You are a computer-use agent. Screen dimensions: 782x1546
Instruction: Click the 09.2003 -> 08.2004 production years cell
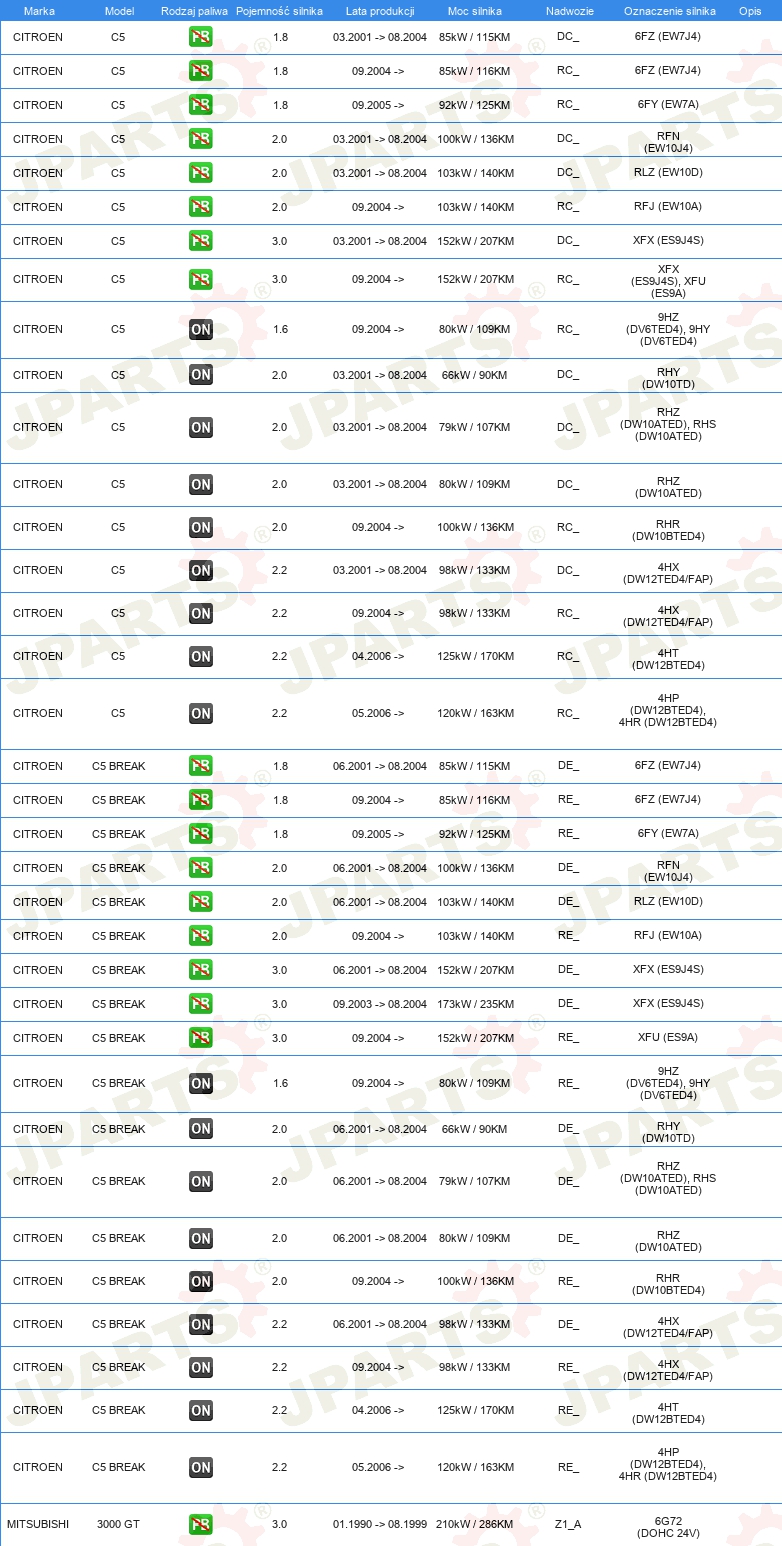380,1004
